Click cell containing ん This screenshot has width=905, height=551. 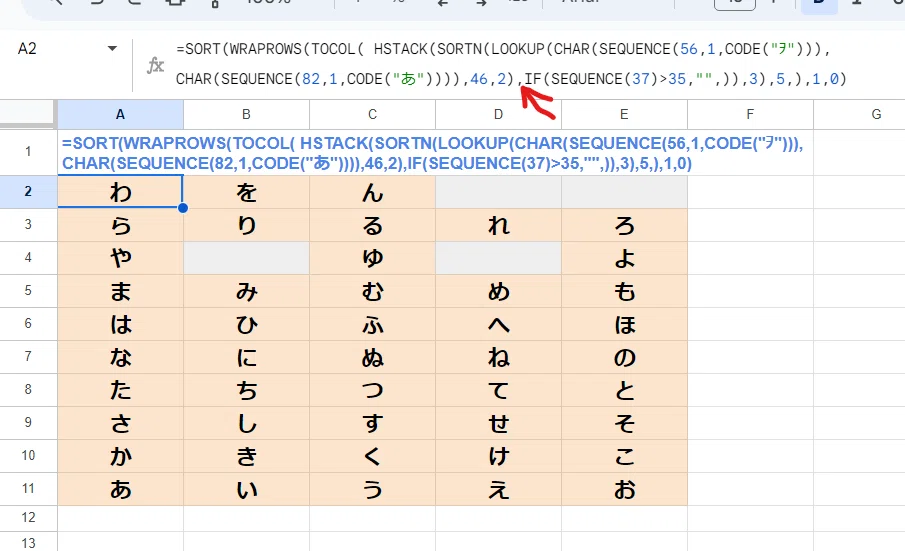[372, 192]
